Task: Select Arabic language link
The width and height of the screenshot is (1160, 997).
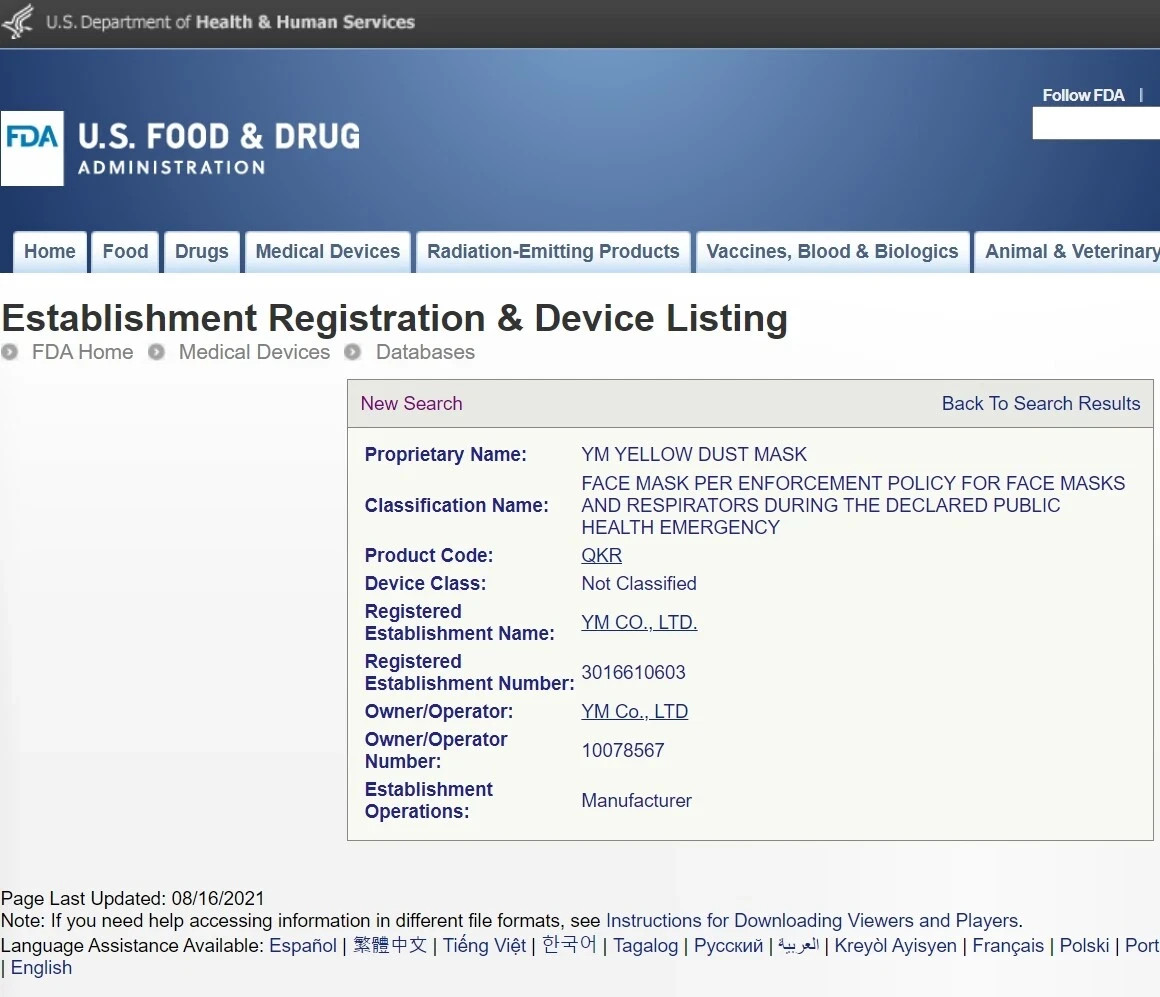Action: [x=798, y=946]
